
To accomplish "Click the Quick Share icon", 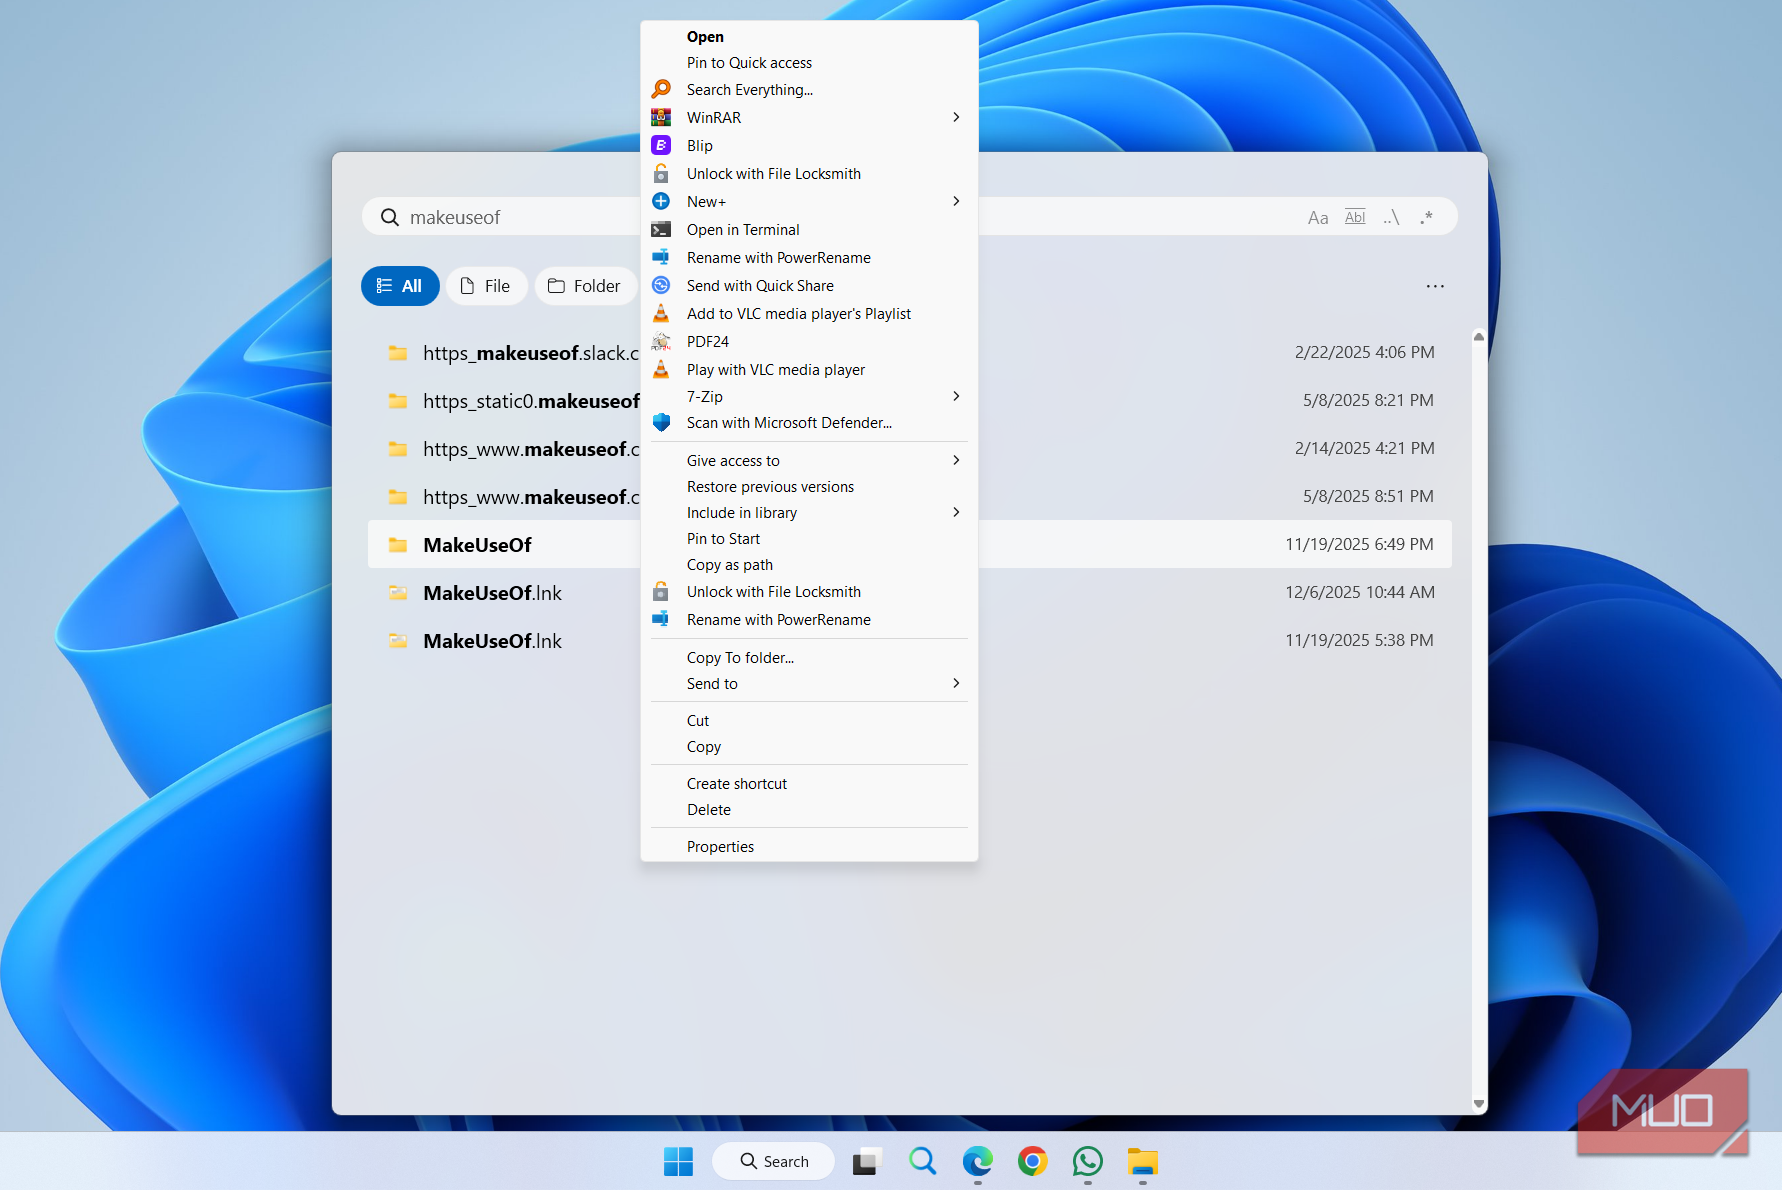I will tap(661, 285).
